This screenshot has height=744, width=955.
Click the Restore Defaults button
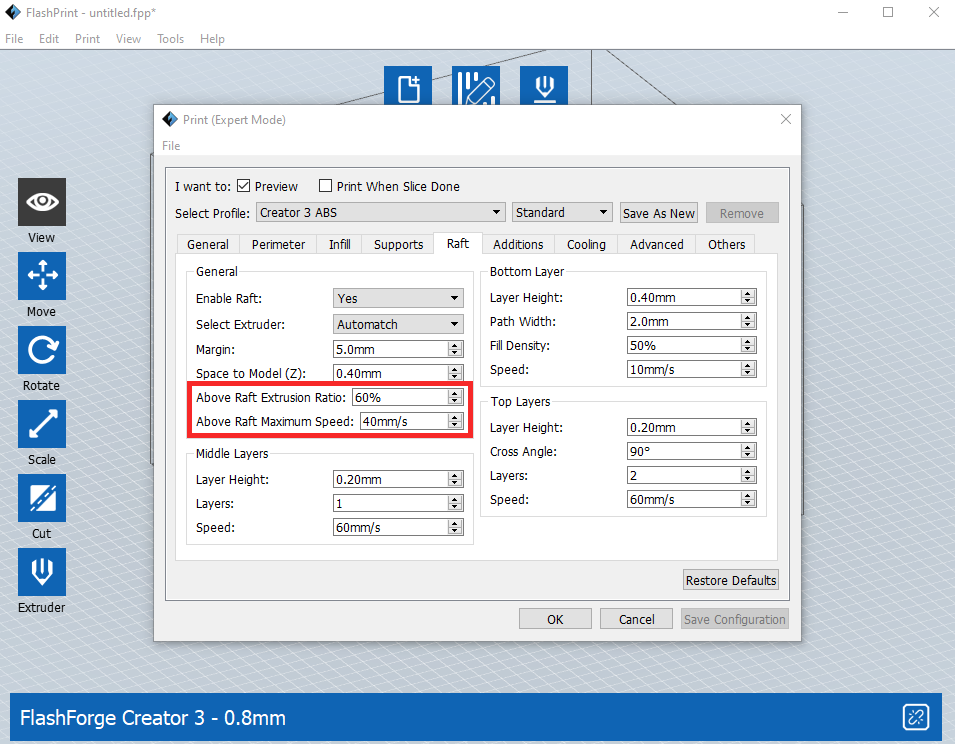(731, 580)
